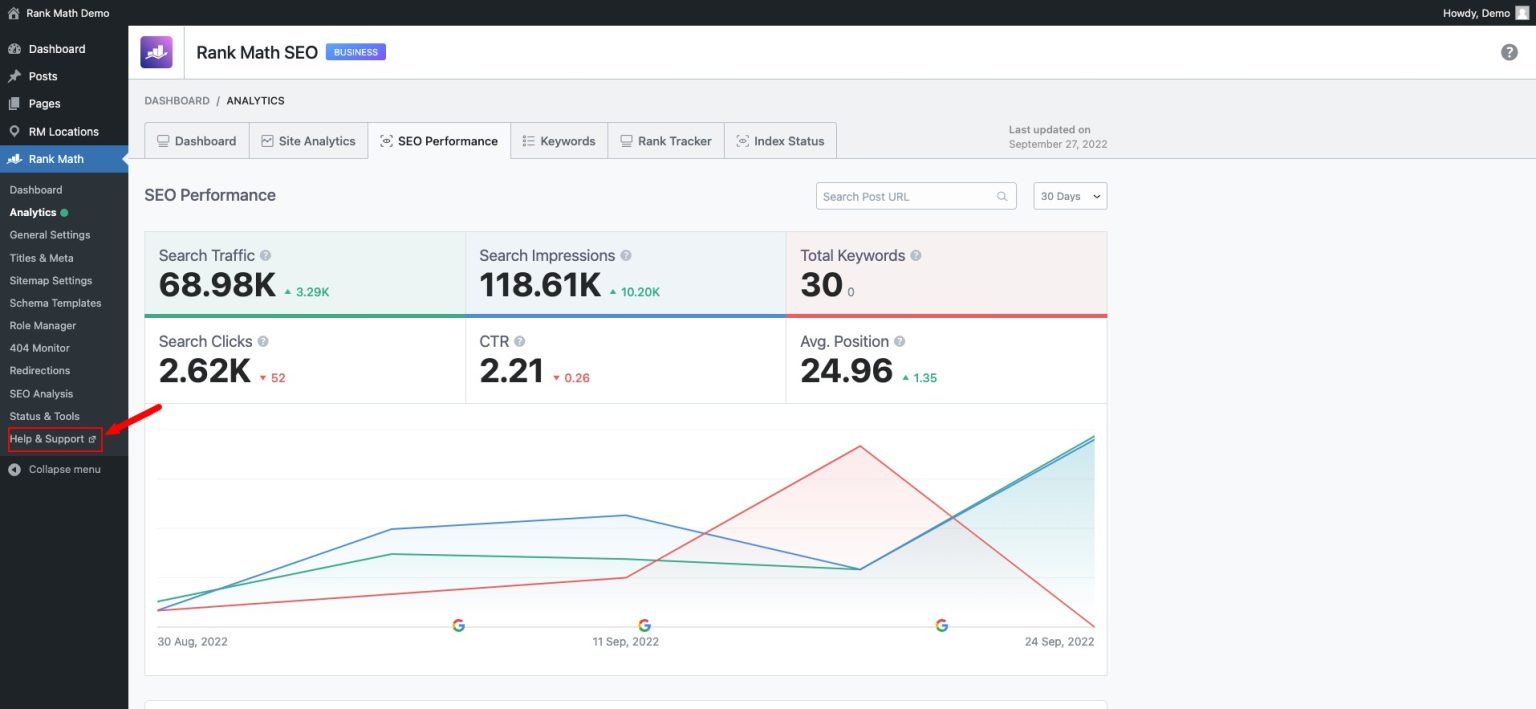Focus the Search Post URL field

pos(905,197)
